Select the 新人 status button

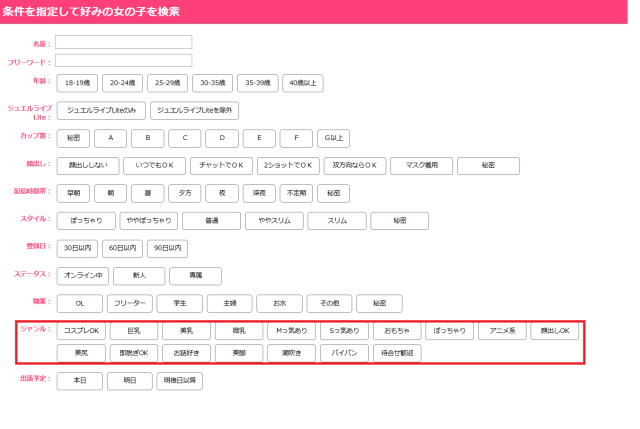[x=139, y=276]
